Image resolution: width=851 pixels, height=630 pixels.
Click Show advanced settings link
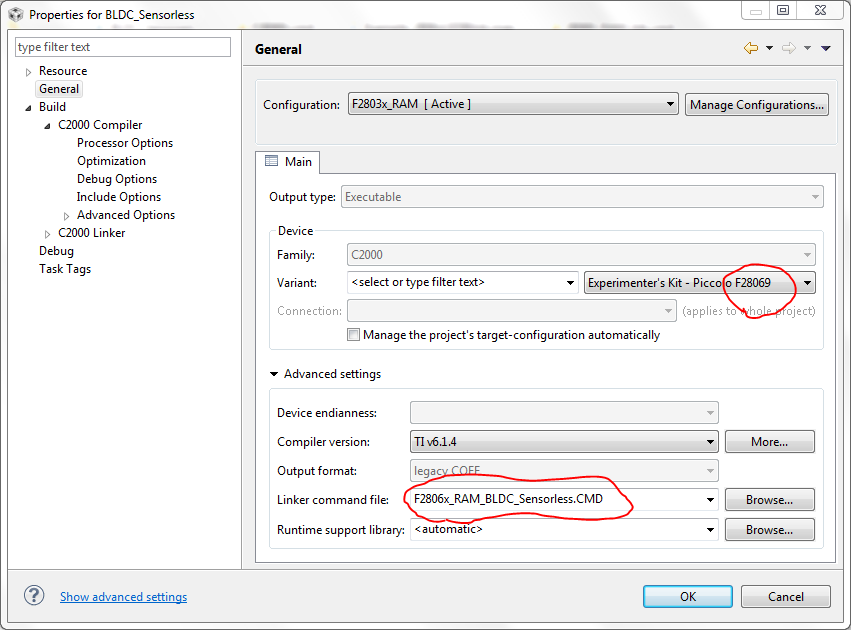click(123, 597)
